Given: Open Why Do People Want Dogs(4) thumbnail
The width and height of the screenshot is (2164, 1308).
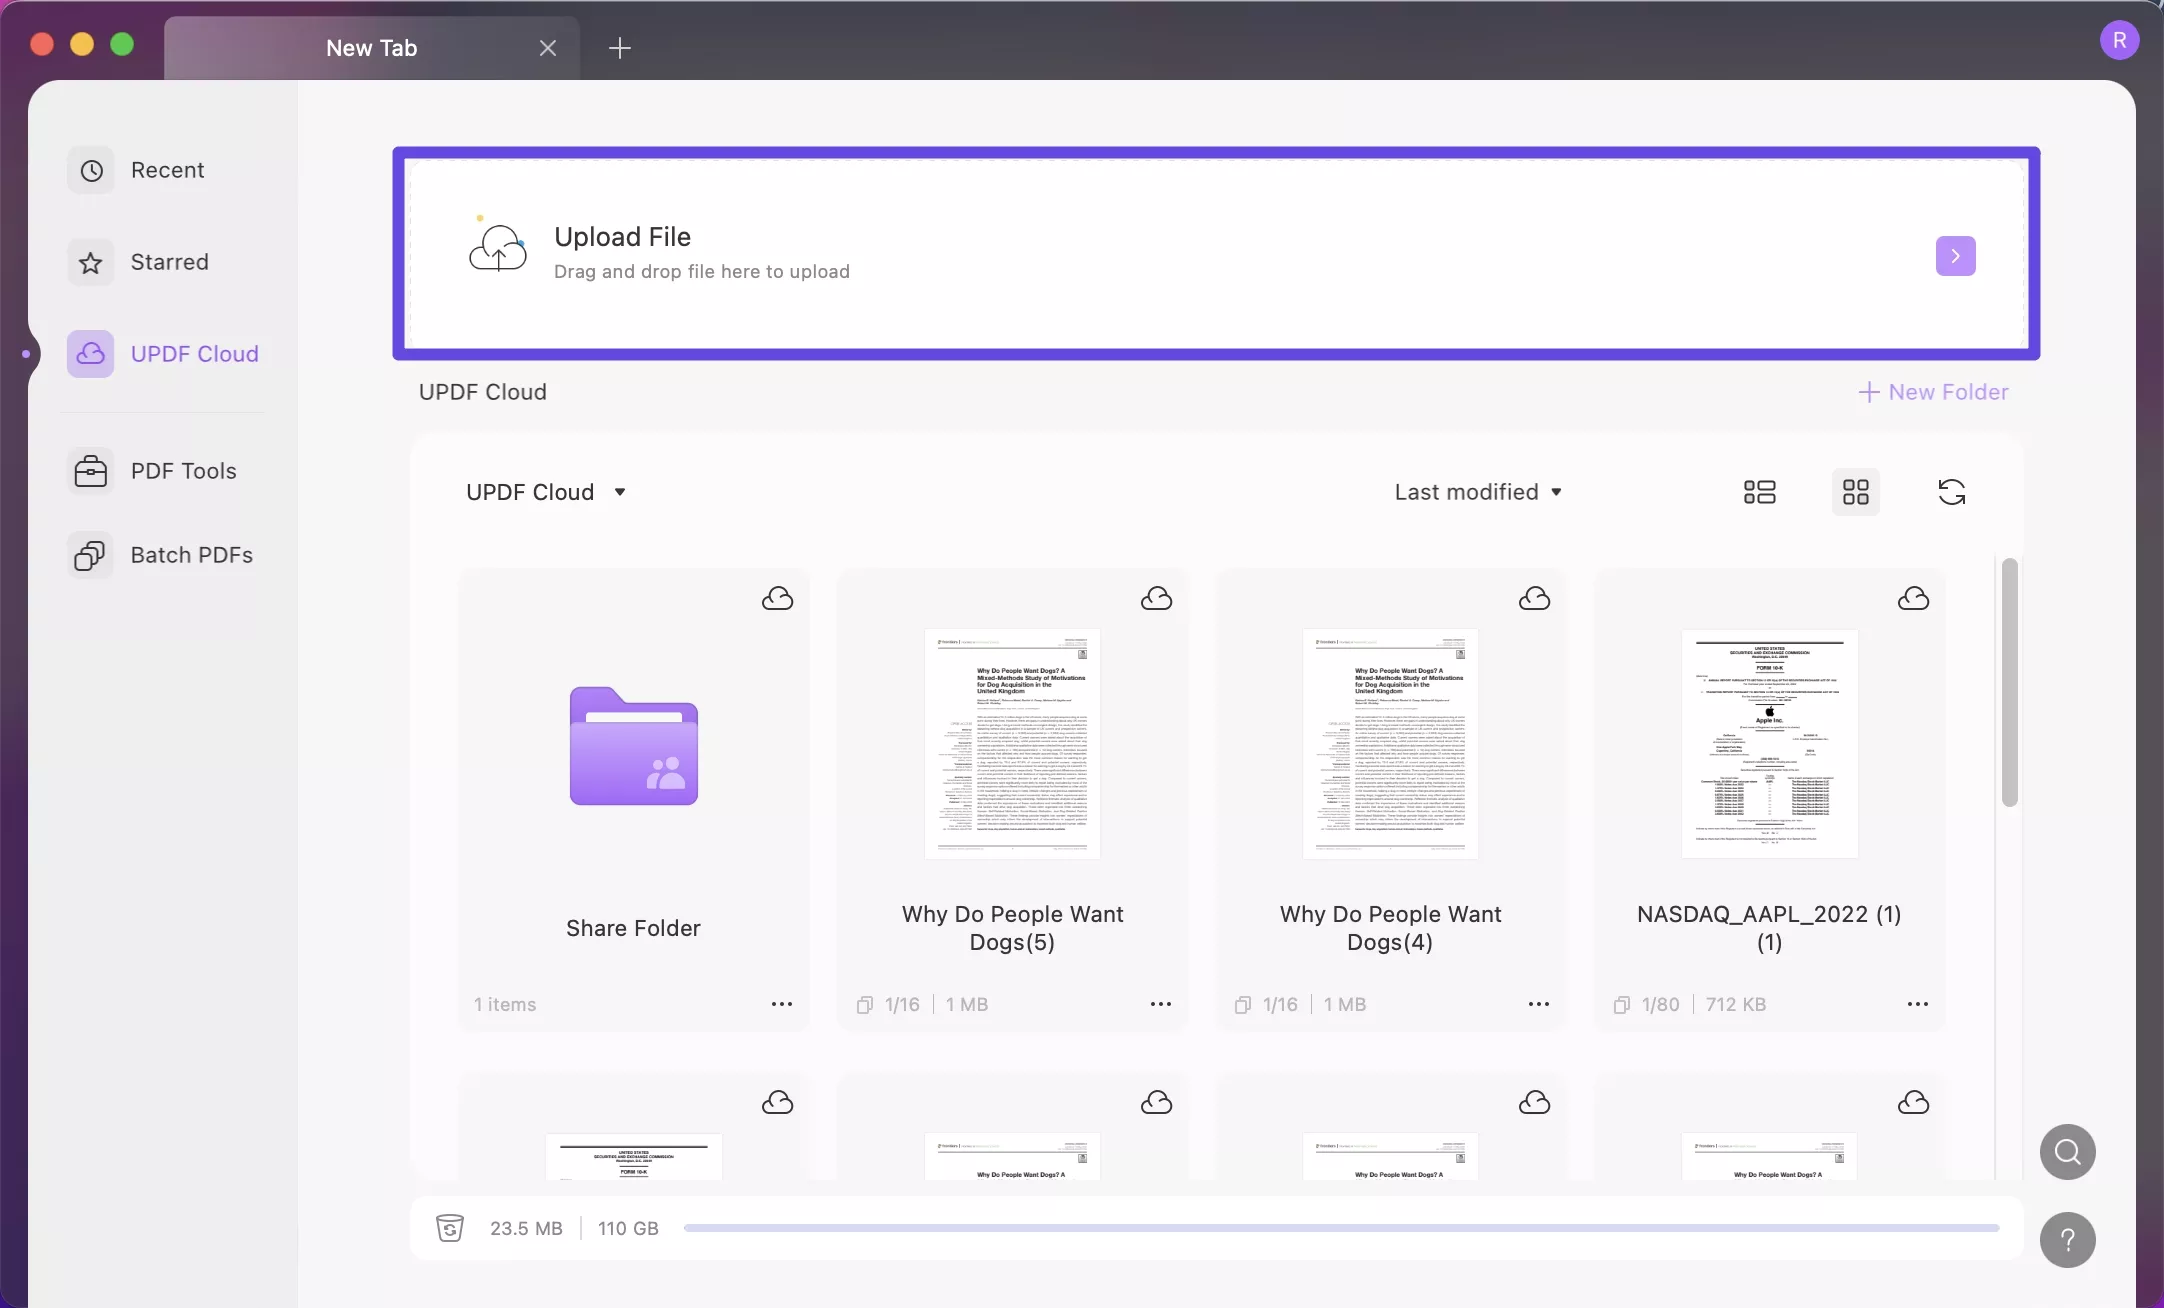Looking at the screenshot, I should [x=1390, y=744].
